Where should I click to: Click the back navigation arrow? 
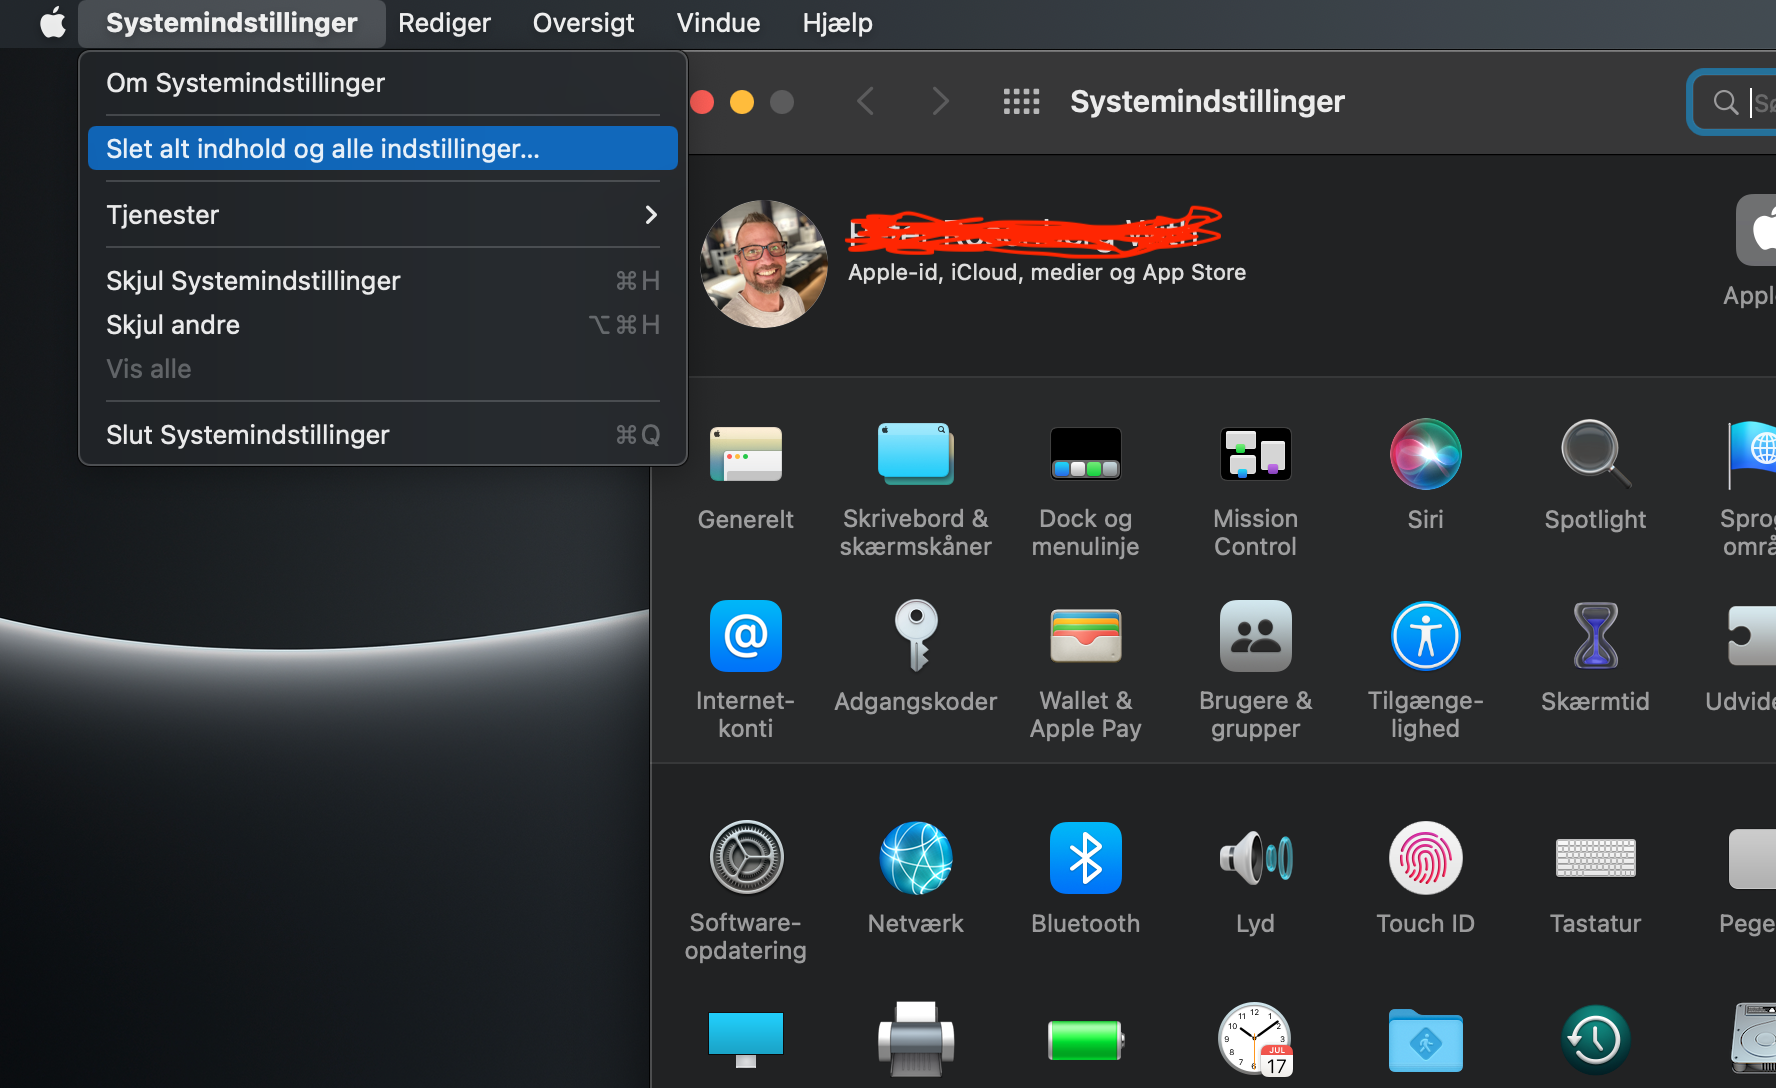(x=866, y=101)
